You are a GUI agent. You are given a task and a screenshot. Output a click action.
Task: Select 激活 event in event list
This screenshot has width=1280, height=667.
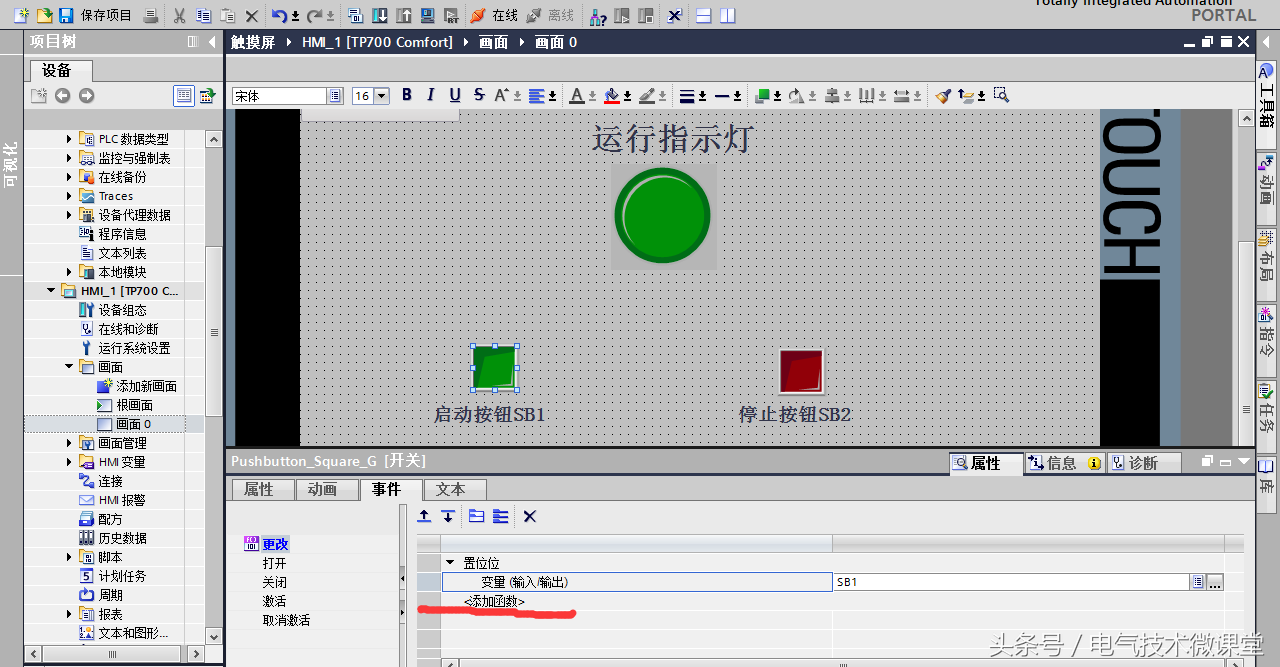tap(274, 601)
